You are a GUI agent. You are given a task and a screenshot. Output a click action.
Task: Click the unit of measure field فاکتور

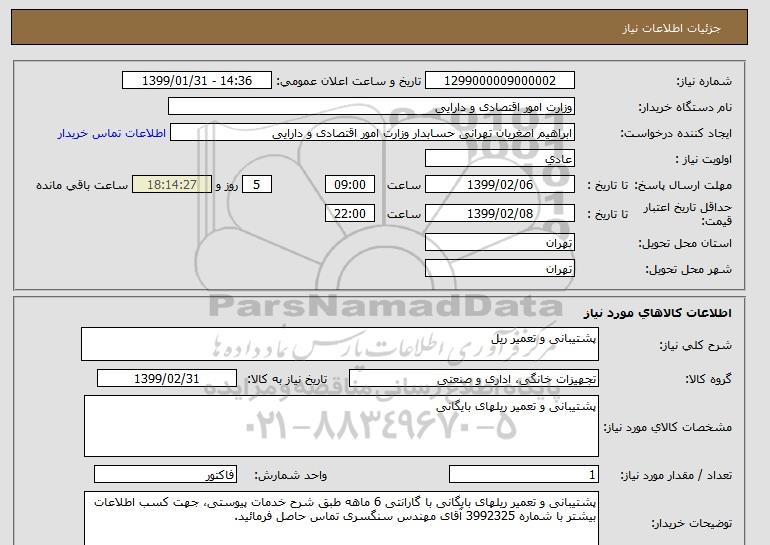click(165, 475)
